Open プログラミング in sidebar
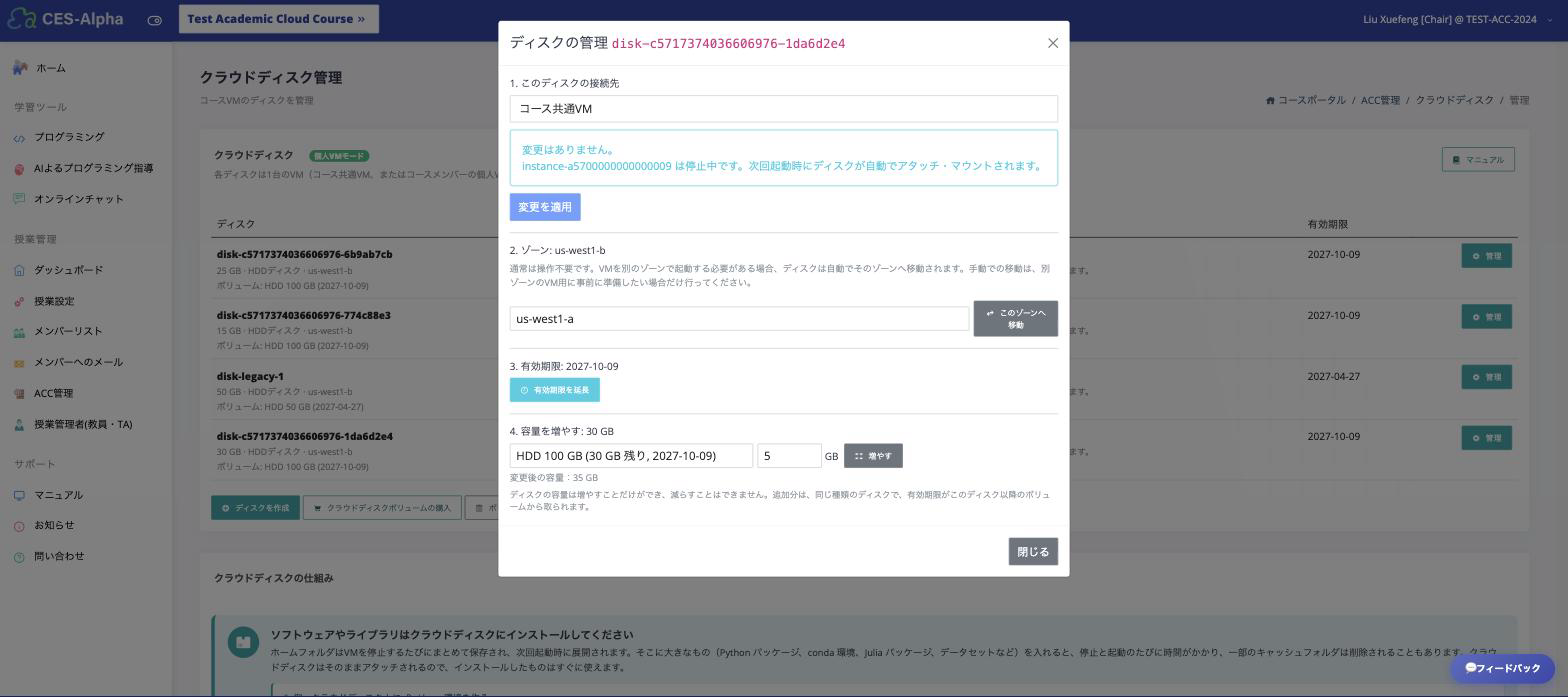The image size is (1568, 697). click(69, 137)
